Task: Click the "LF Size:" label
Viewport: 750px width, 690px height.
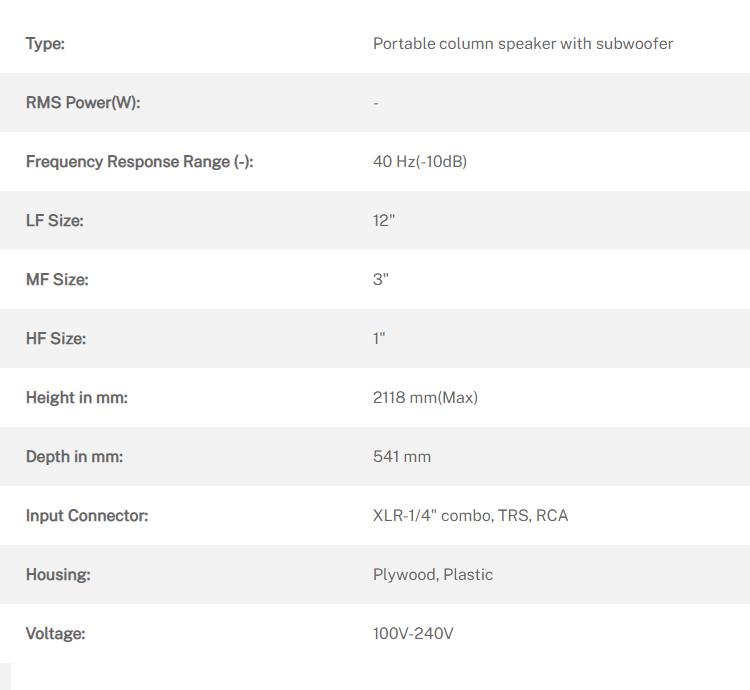Action: coord(55,221)
